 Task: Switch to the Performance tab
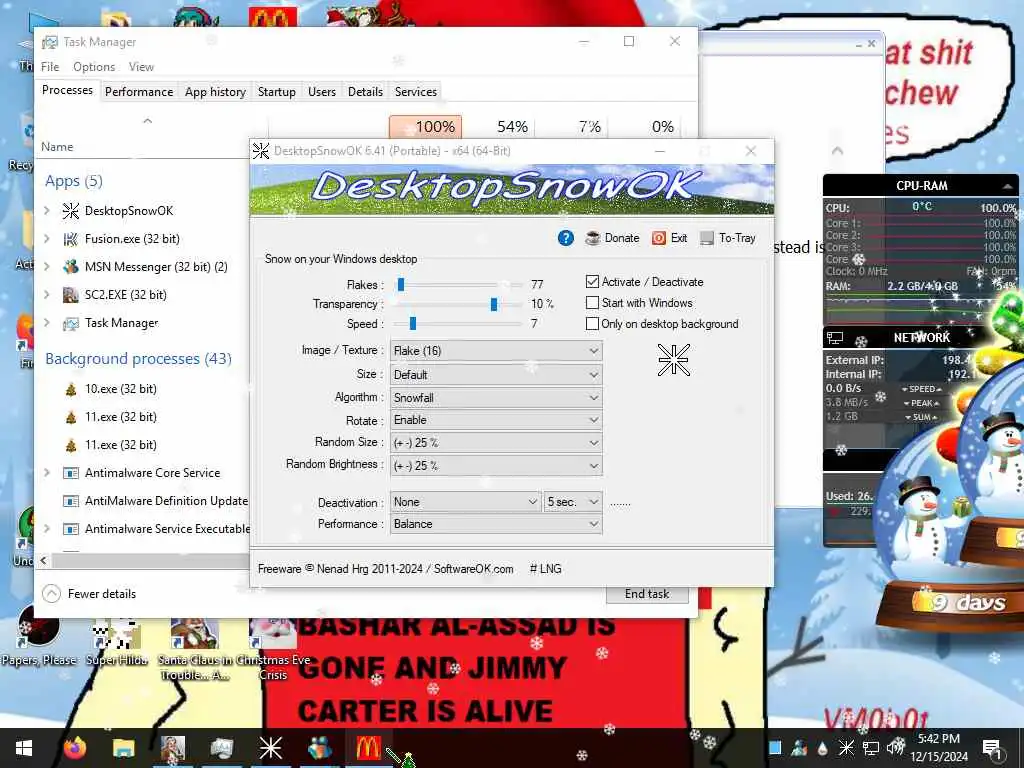pyautogui.click(x=139, y=92)
